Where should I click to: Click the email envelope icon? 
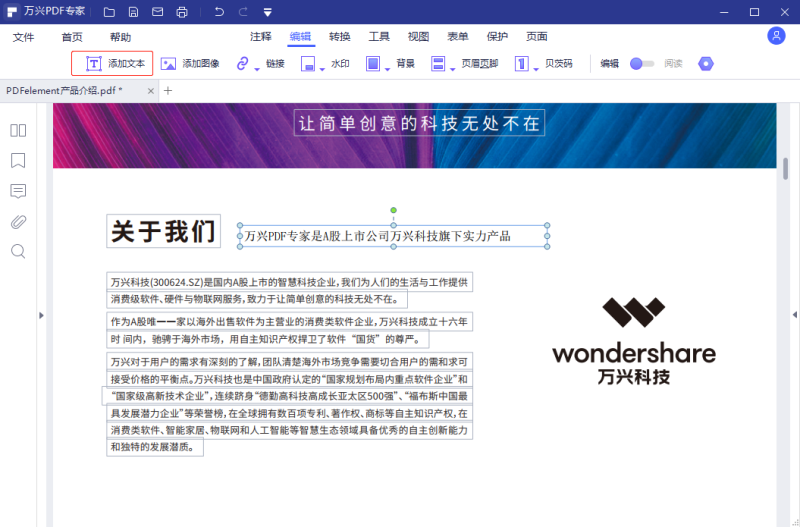tap(158, 12)
